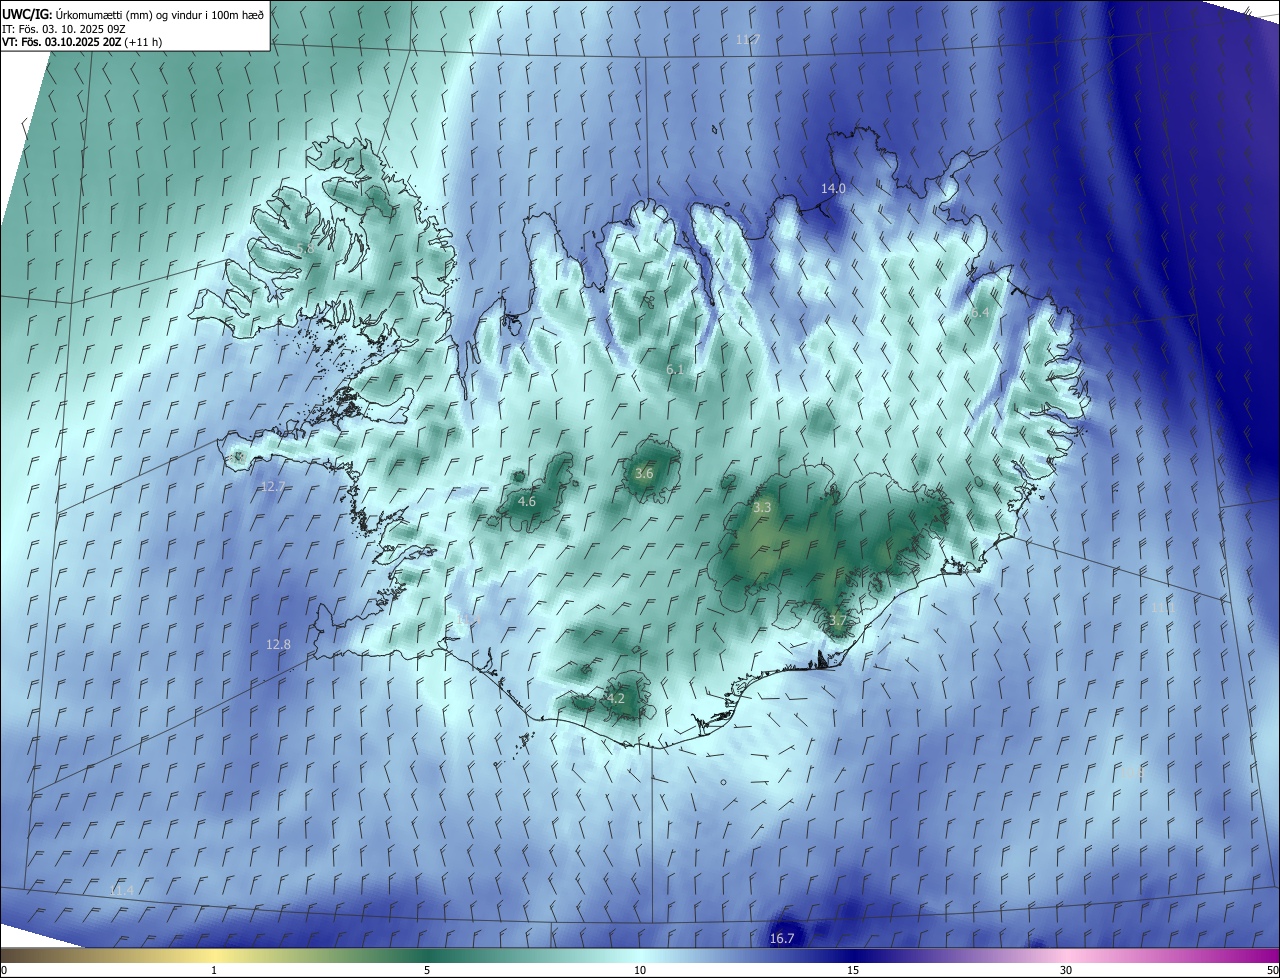Viewport: 1280px width, 978px height.
Task: Click the 3.6 value on Hofsjökull glacier
Action: tap(644, 474)
